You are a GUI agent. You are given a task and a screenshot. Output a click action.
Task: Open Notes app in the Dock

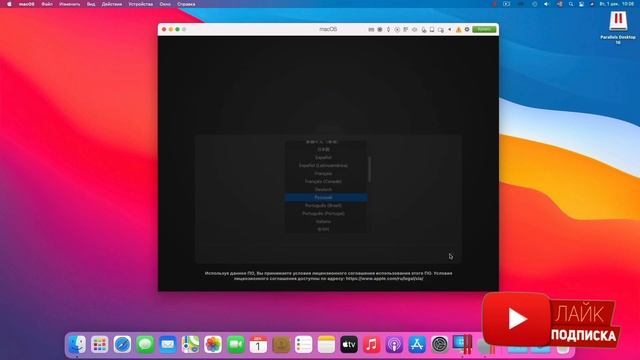(327, 344)
